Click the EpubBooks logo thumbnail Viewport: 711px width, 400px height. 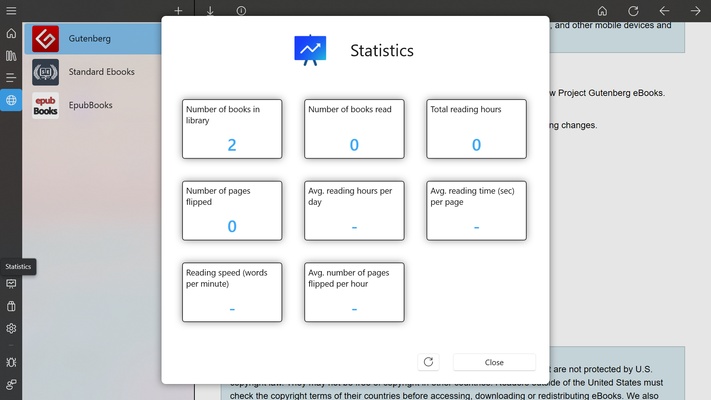click(x=45, y=105)
